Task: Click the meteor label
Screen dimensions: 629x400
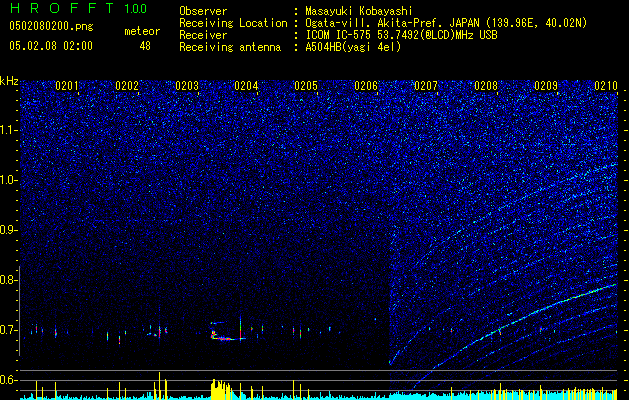Action: tap(142, 31)
